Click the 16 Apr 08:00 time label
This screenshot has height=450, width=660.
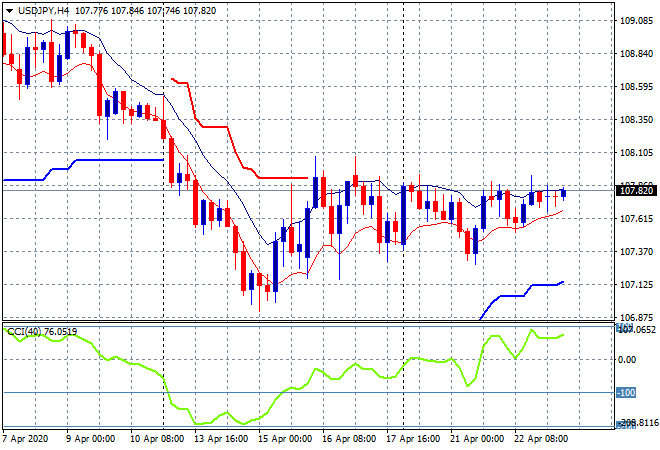click(x=349, y=439)
